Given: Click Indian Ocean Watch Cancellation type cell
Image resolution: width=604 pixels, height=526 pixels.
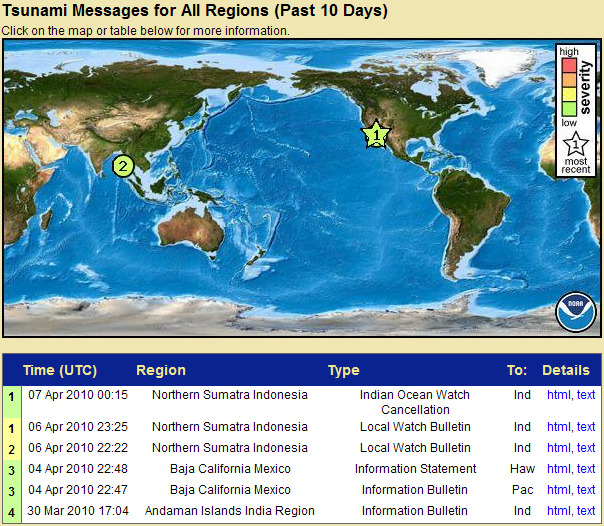Looking at the screenshot, I should point(415,402).
